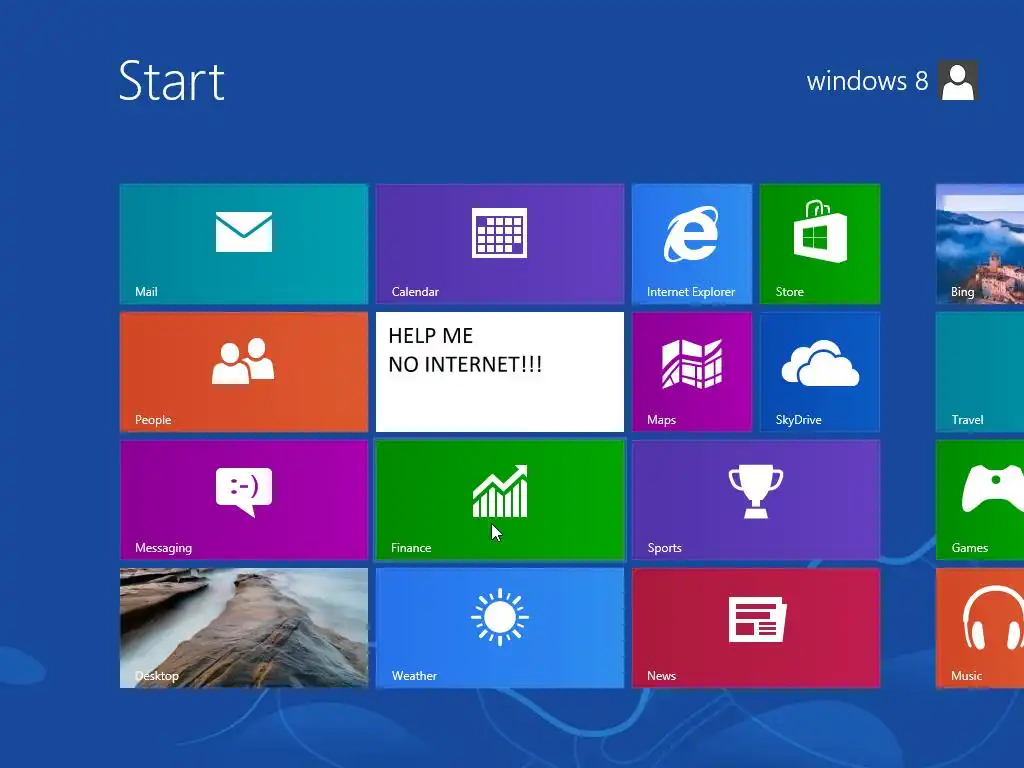The image size is (1024, 768).
Task: Open the Sports tile
Action: (x=756, y=500)
